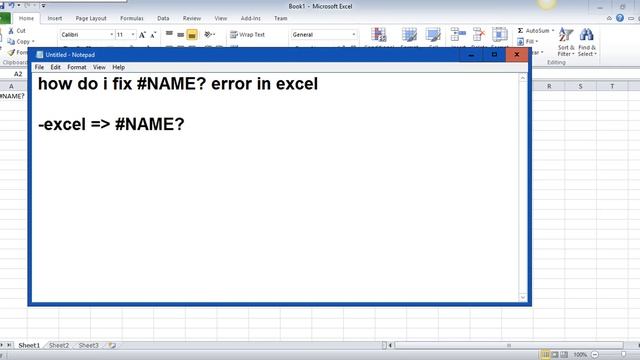This screenshot has height=360, width=640.
Task: Click the Copy icon in Clipboard group
Action: click(11, 42)
